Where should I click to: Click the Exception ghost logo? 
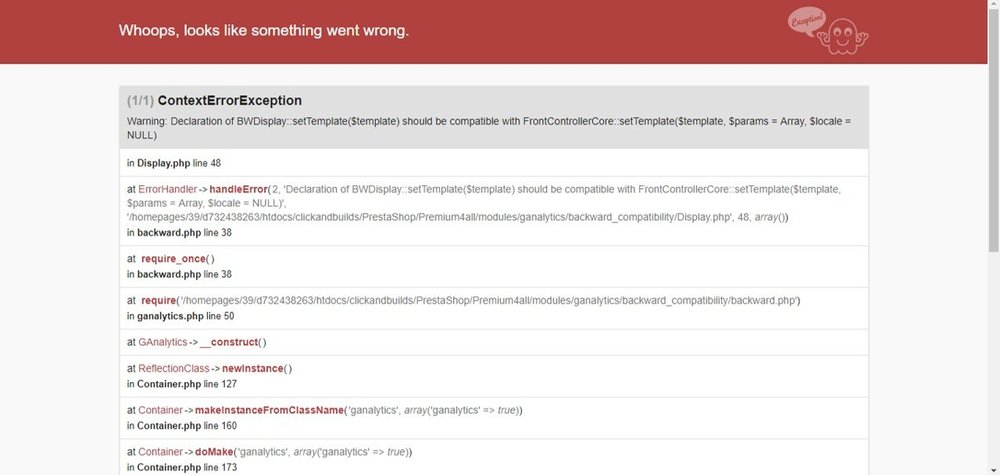[843, 36]
